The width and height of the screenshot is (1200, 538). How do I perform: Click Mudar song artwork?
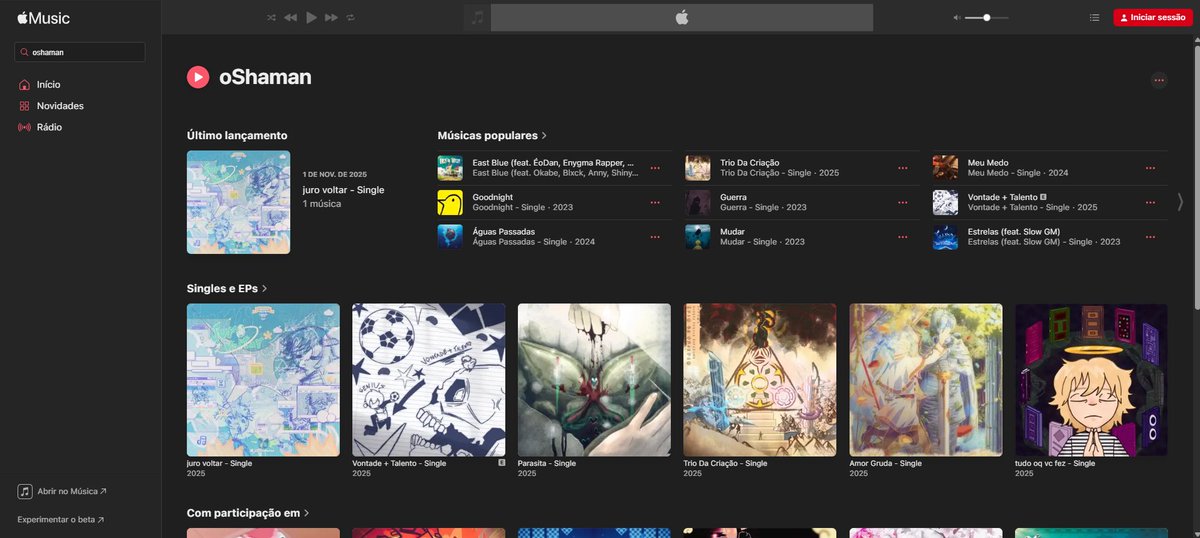[698, 236]
